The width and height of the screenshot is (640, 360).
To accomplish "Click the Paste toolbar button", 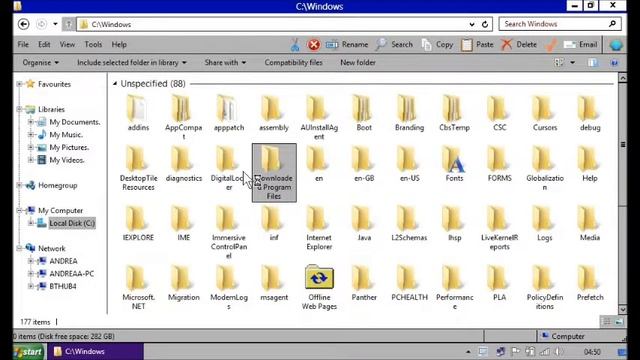I will (477, 44).
